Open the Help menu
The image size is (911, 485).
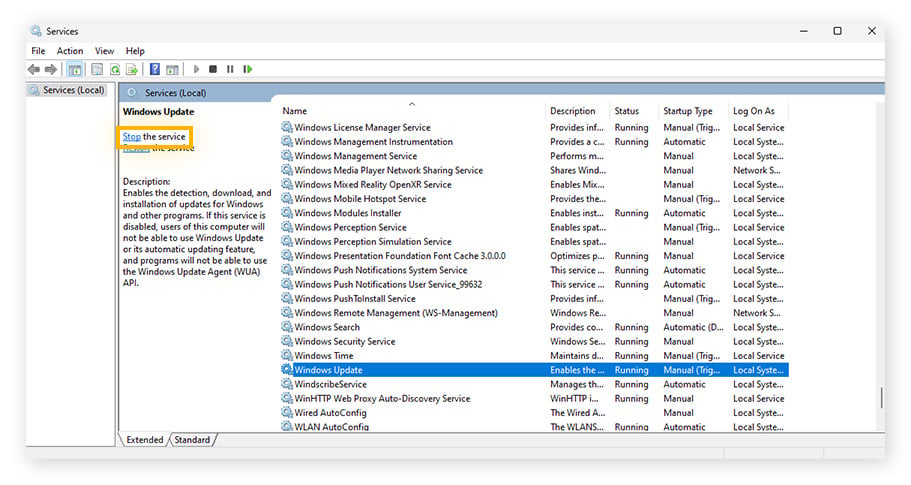[135, 51]
